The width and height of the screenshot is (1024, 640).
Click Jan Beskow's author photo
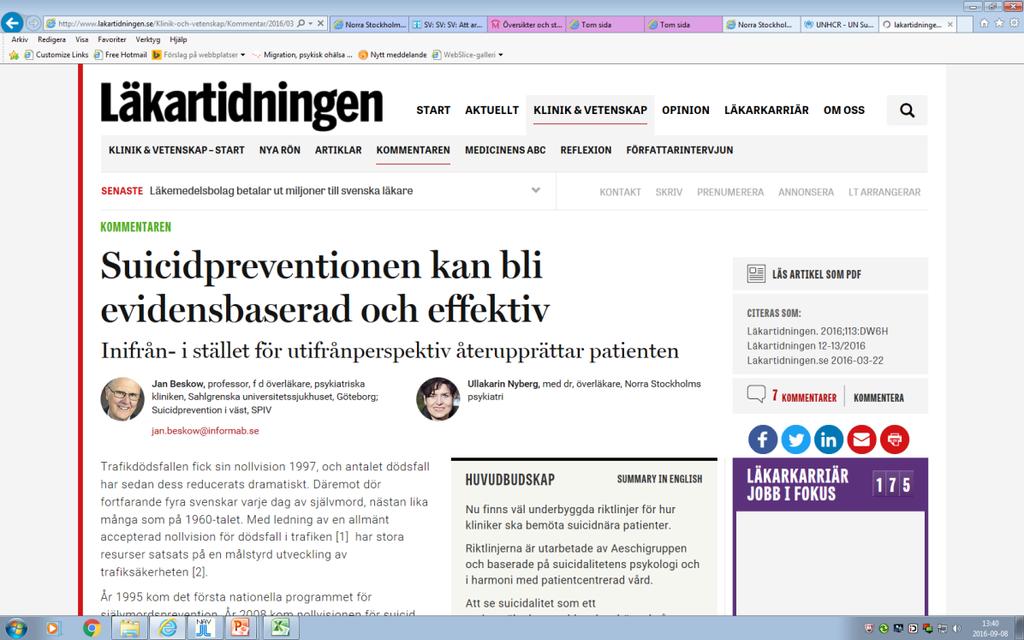tap(123, 399)
